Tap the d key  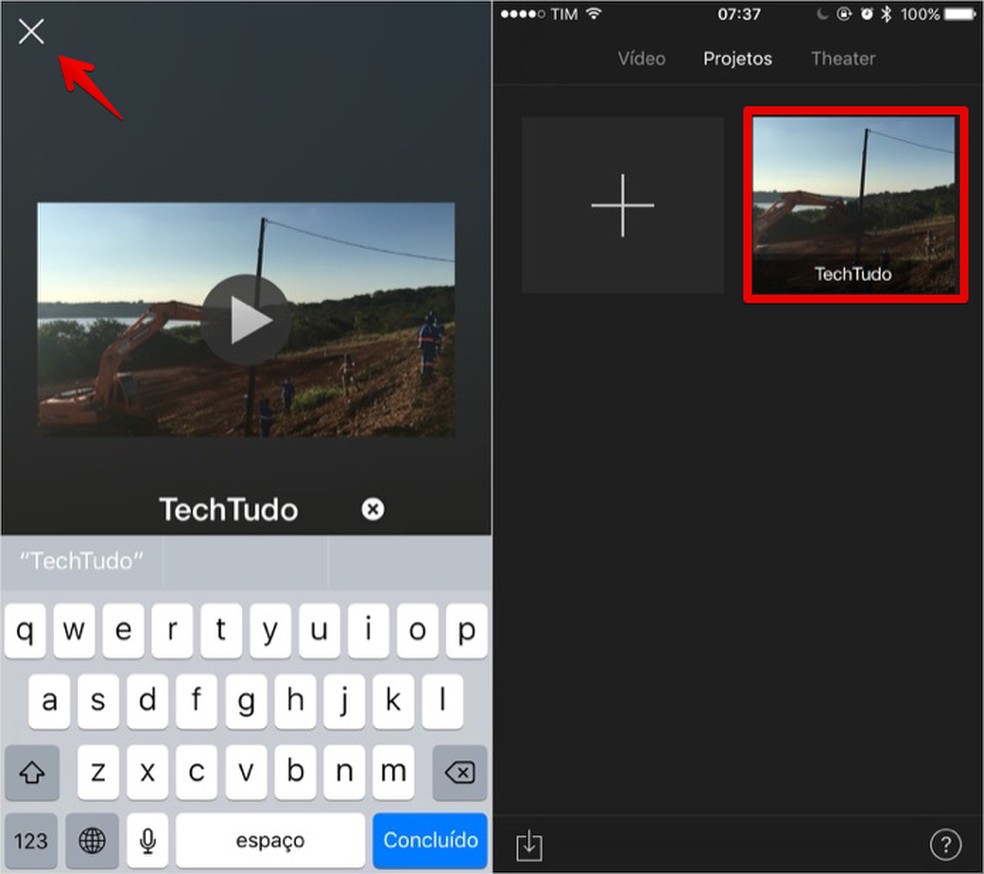147,701
